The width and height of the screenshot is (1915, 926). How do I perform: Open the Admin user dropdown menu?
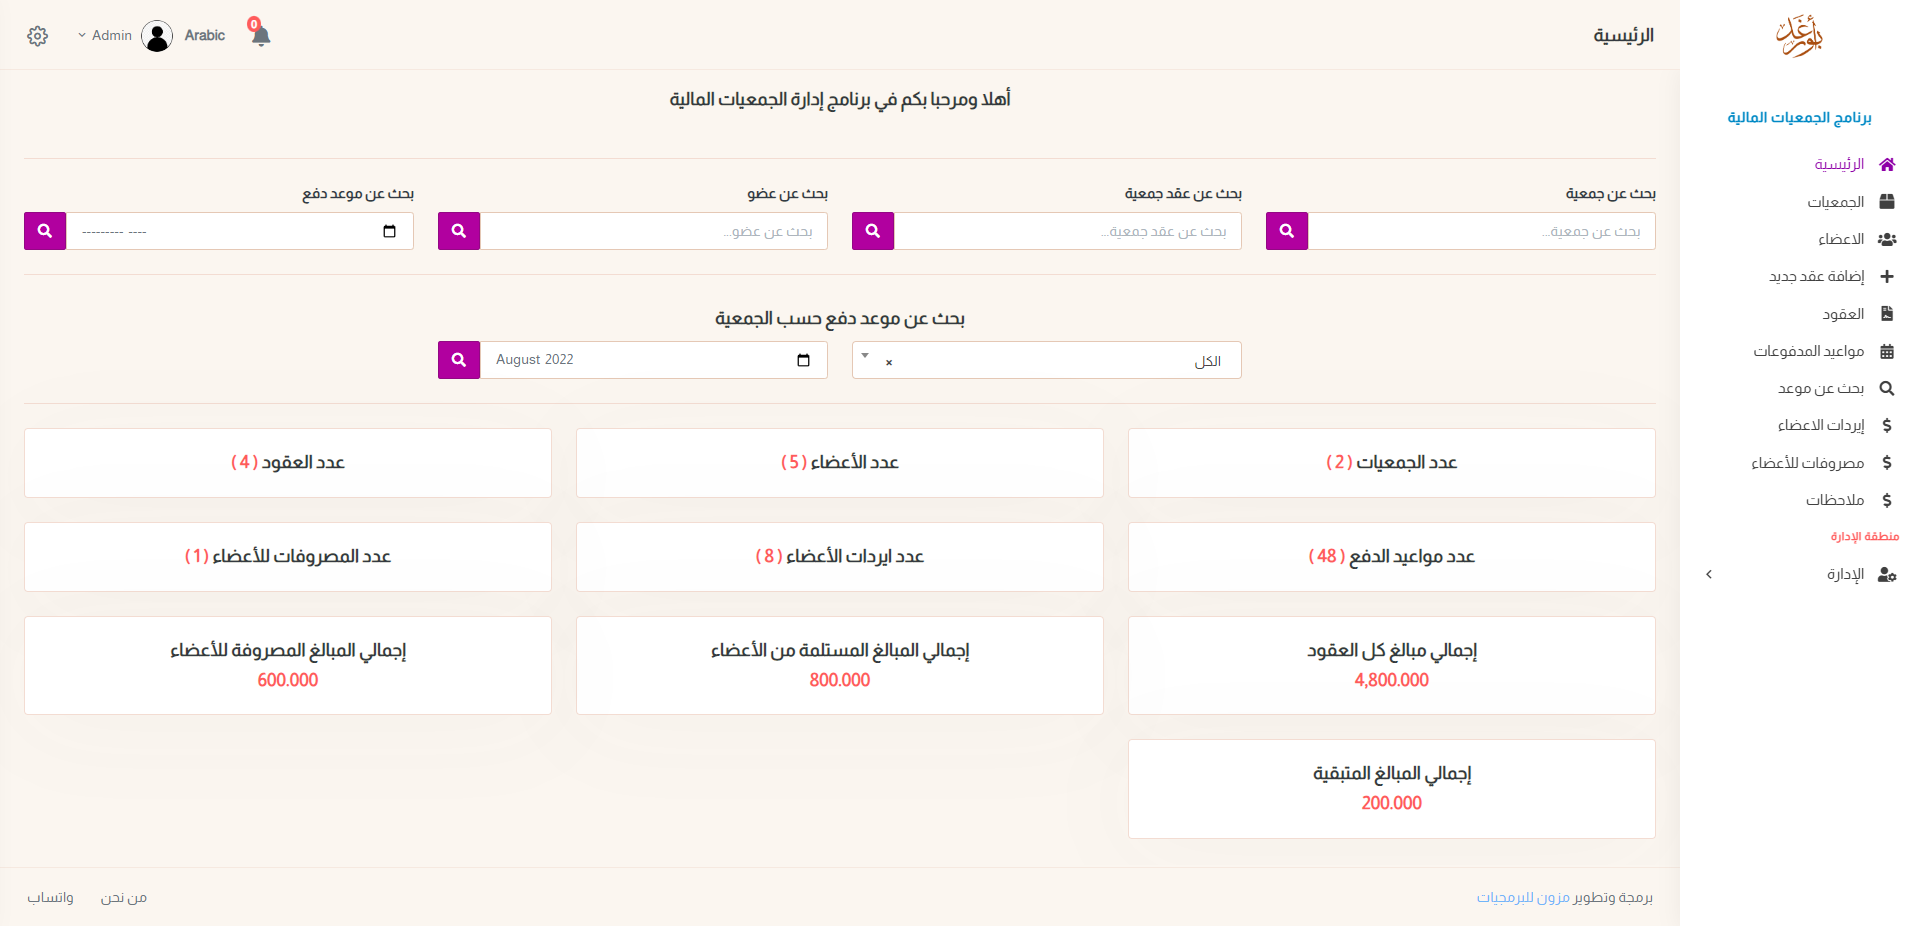[104, 36]
